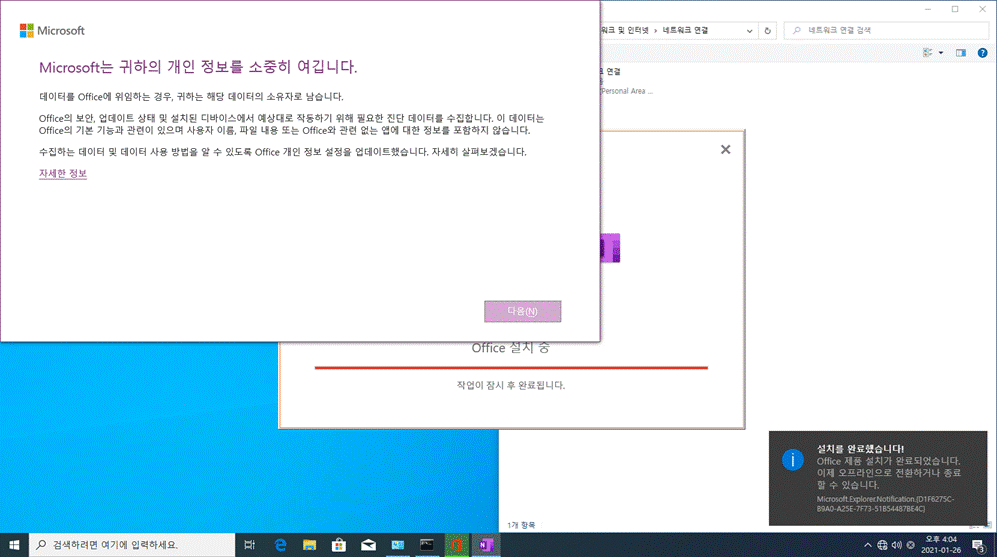
Task: Maximize the 네트워크 연결 Explorer window
Action: pos(955,9)
